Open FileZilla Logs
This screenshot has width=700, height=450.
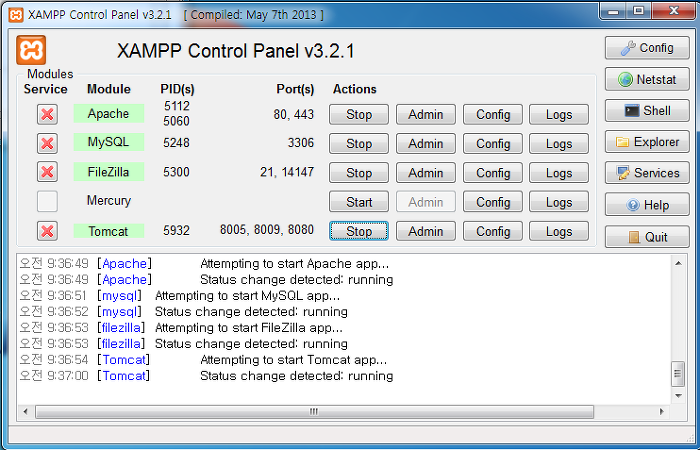pos(559,173)
